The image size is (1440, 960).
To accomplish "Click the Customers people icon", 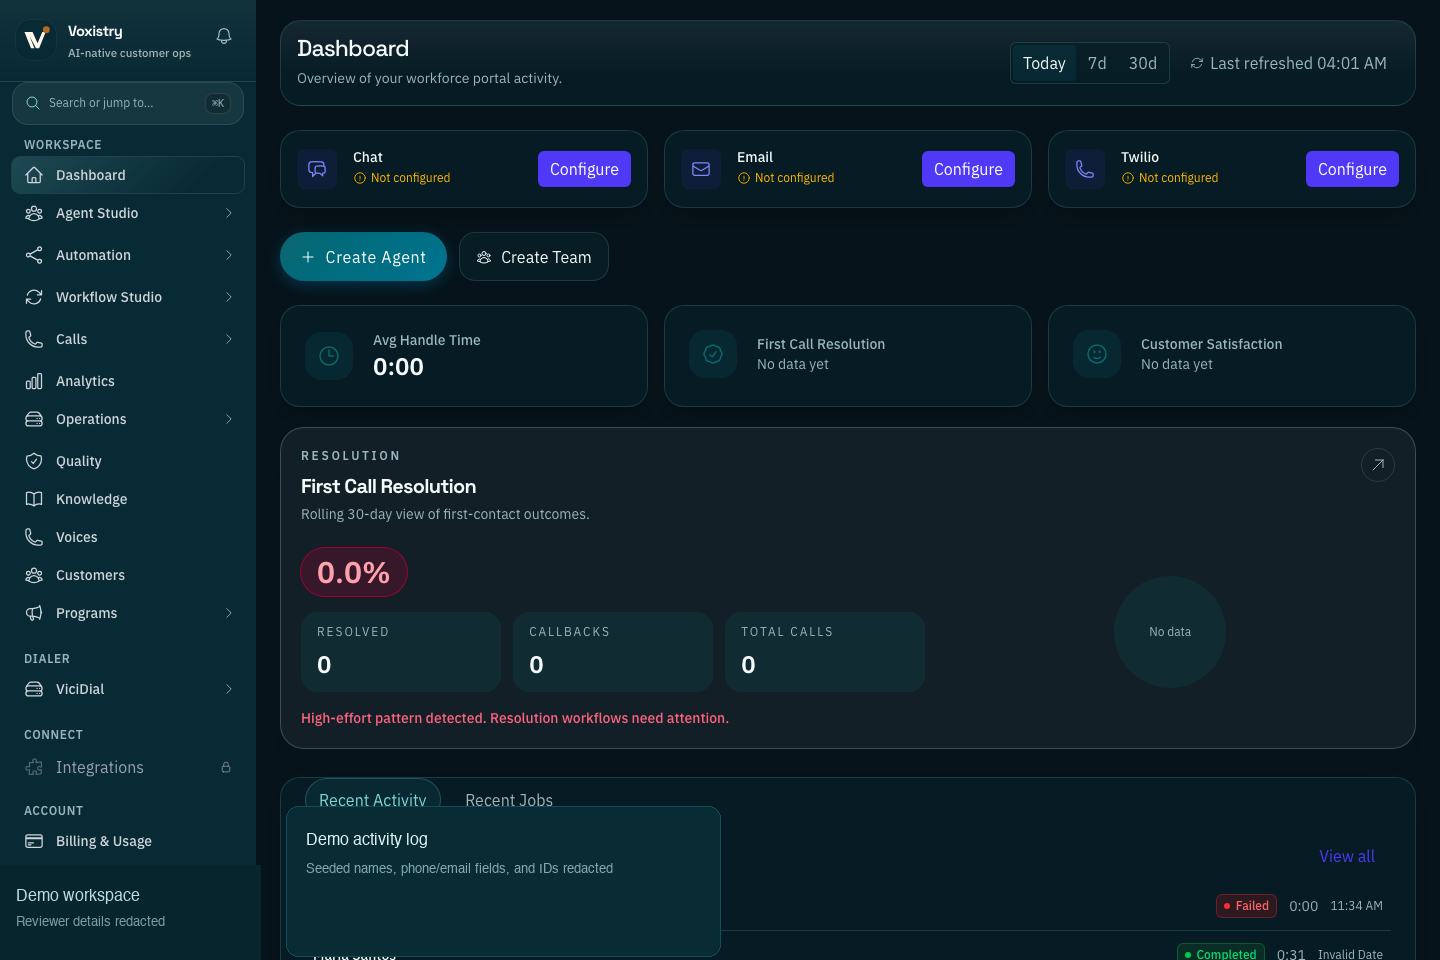I will tap(34, 575).
